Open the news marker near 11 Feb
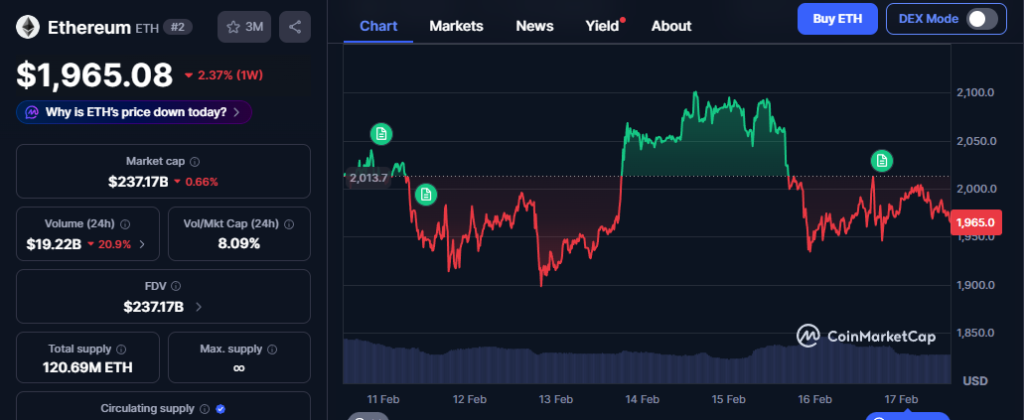Image resolution: width=1024 pixels, height=420 pixels. 380,133
